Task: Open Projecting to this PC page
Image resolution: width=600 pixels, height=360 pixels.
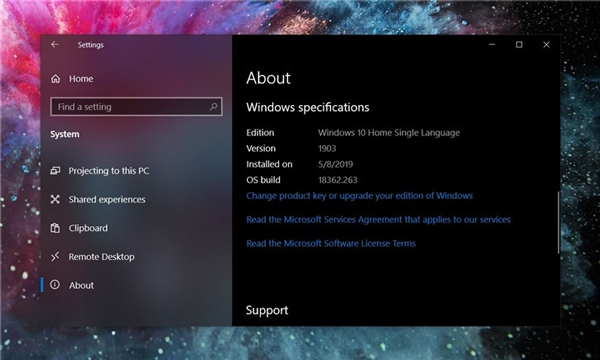Action: pyautogui.click(x=109, y=171)
